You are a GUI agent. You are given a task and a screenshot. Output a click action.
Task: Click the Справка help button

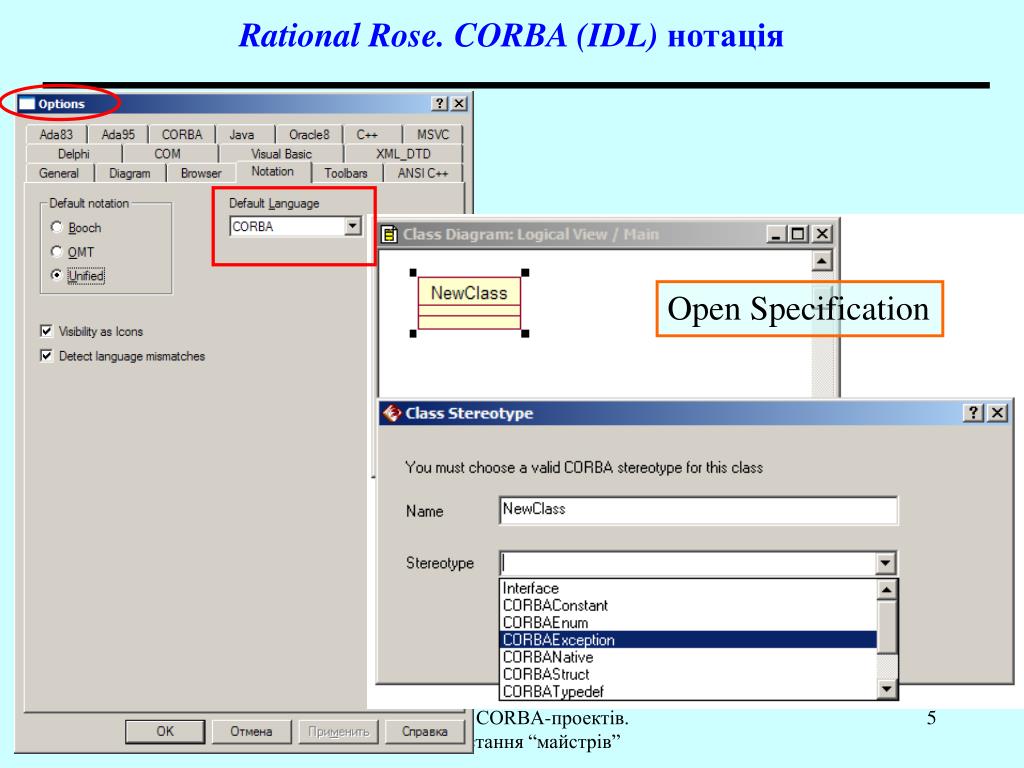coord(424,731)
